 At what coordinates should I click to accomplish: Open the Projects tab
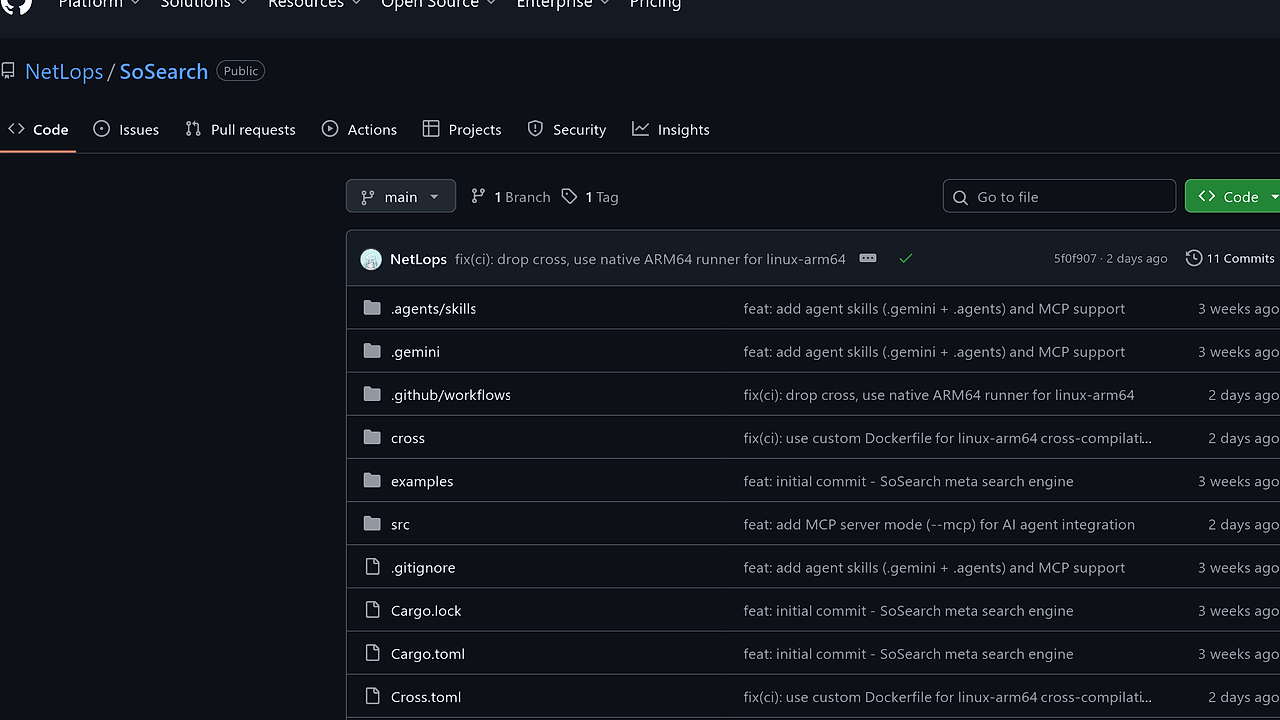tap(462, 129)
